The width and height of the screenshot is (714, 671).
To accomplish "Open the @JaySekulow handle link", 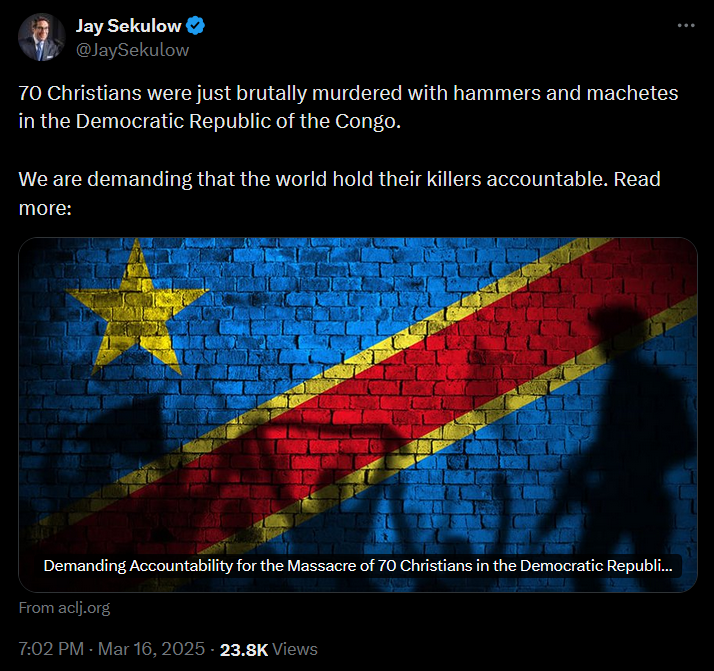I will pos(132,50).
